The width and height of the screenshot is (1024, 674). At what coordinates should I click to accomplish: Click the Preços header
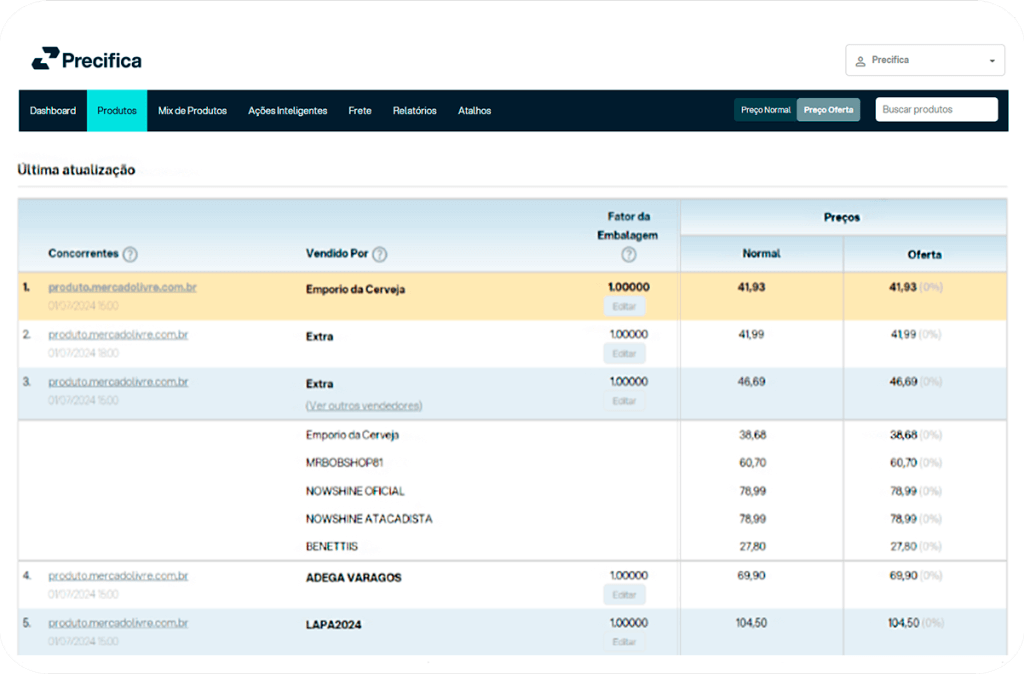tap(842, 217)
